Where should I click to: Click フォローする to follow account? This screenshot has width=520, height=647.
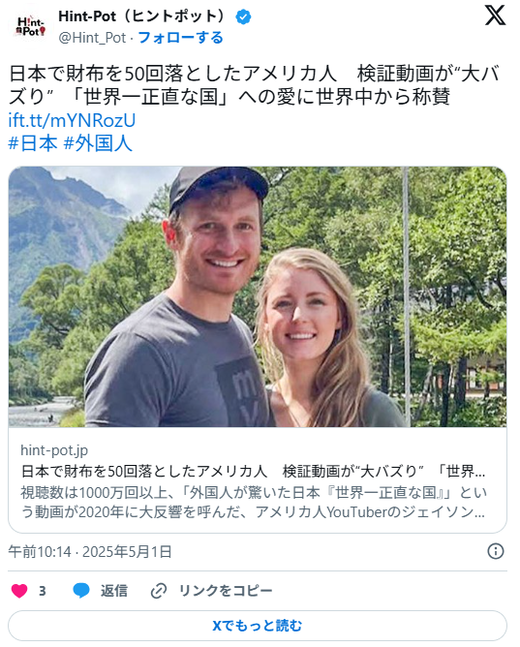point(180,38)
